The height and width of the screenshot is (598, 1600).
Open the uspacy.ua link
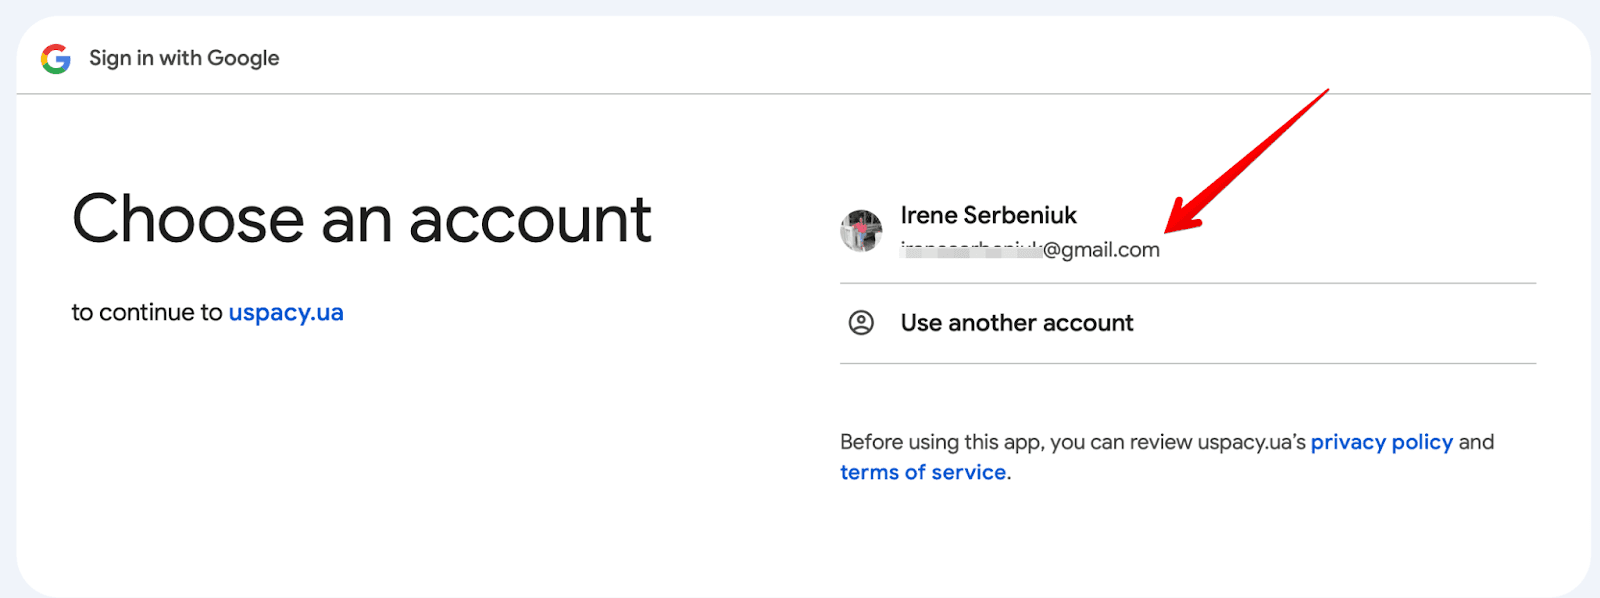click(x=286, y=313)
